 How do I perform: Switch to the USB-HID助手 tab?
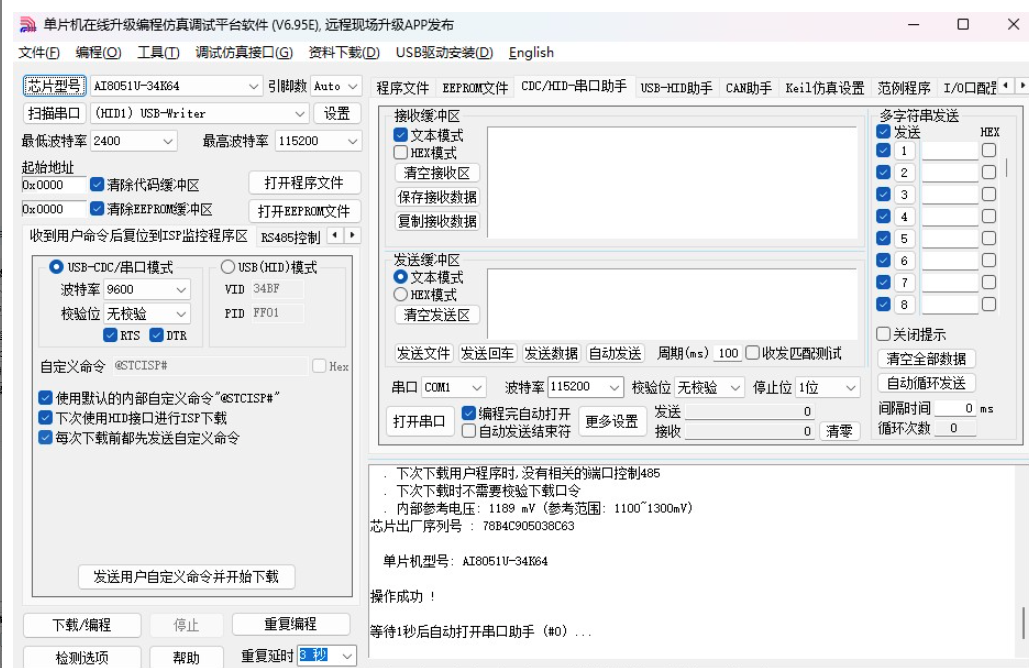[x=676, y=88]
